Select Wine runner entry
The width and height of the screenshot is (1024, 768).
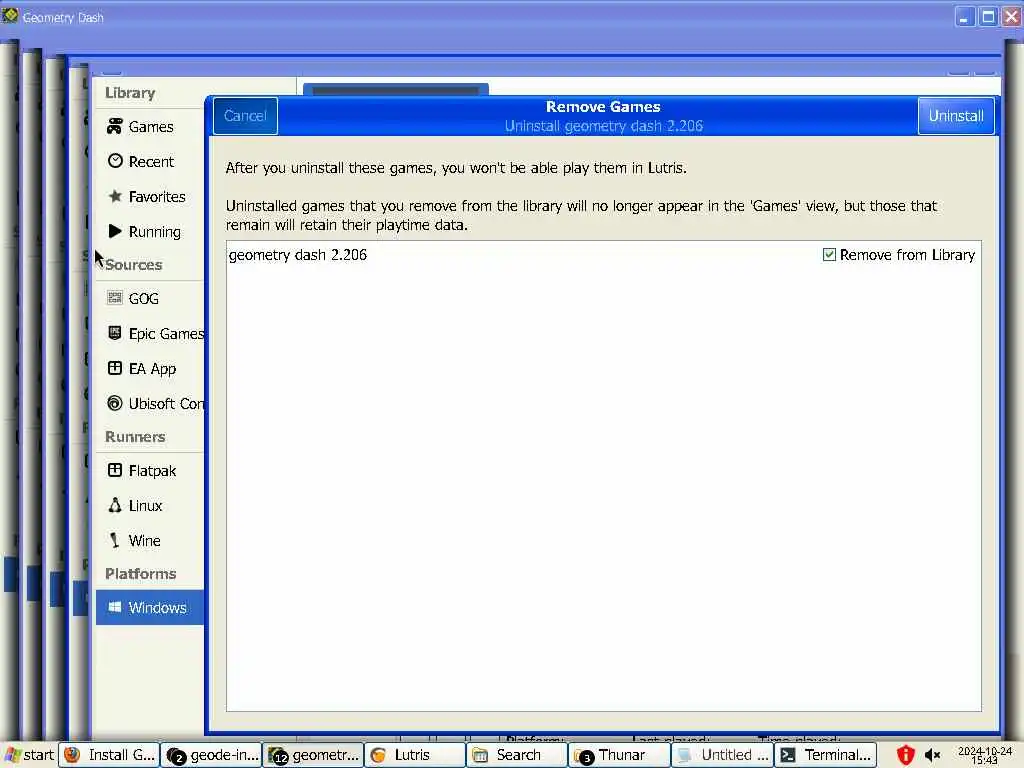150,540
